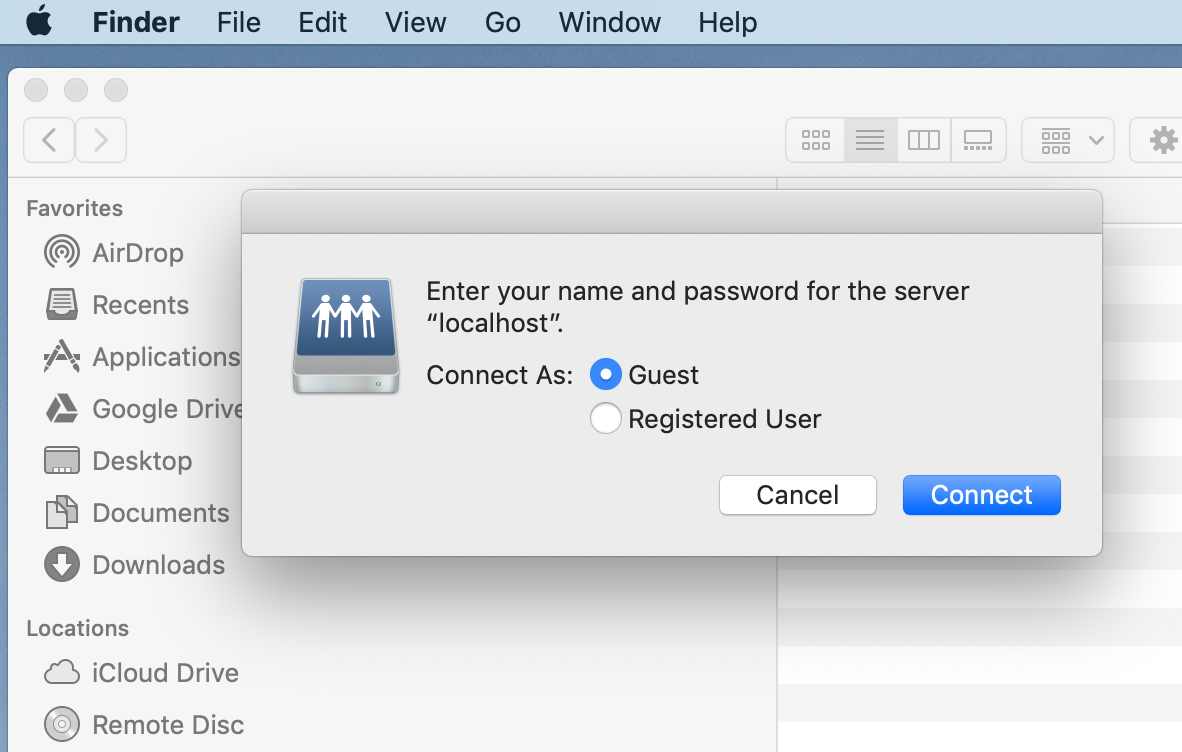1182x752 pixels.
Task: Switch to icon view in toolbar
Action: pos(816,140)
